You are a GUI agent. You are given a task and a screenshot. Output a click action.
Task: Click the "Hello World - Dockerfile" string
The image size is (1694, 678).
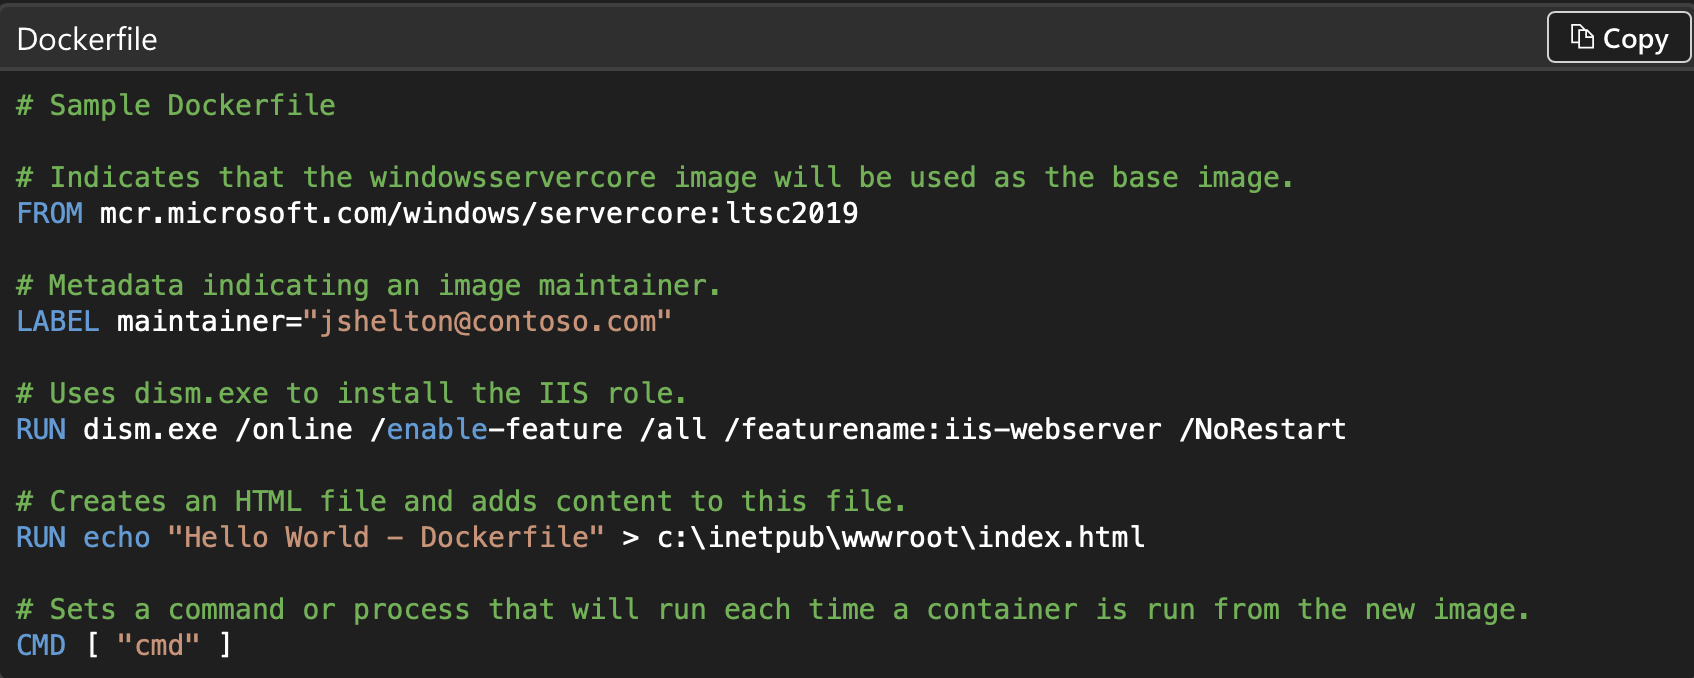tap(386, 537)
